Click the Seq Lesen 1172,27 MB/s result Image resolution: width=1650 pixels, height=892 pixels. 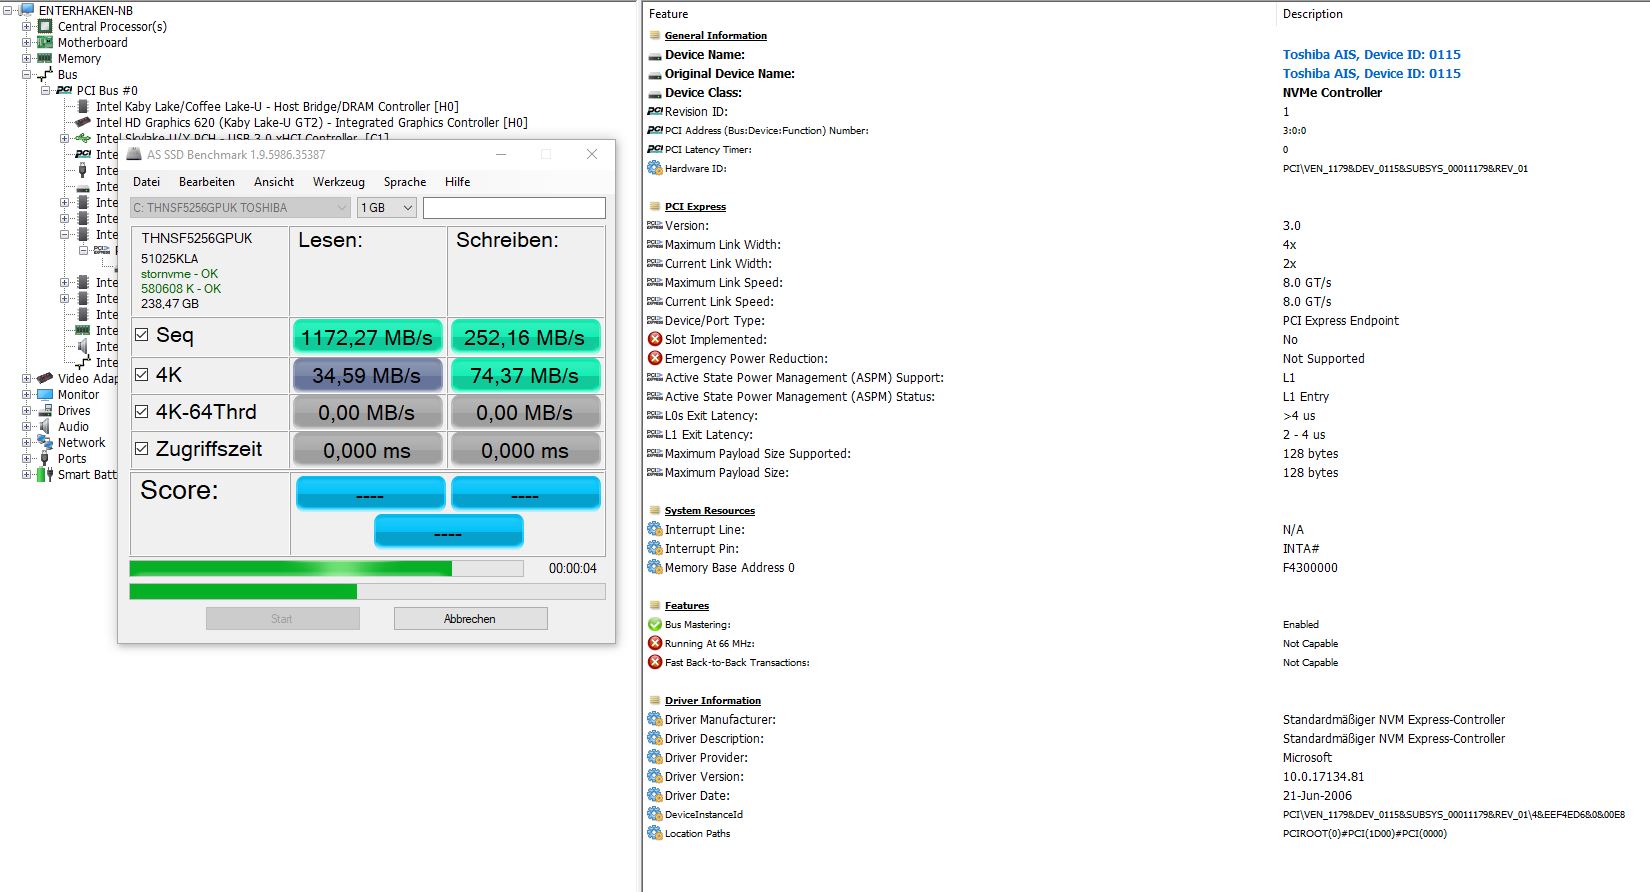coord(367,337)
